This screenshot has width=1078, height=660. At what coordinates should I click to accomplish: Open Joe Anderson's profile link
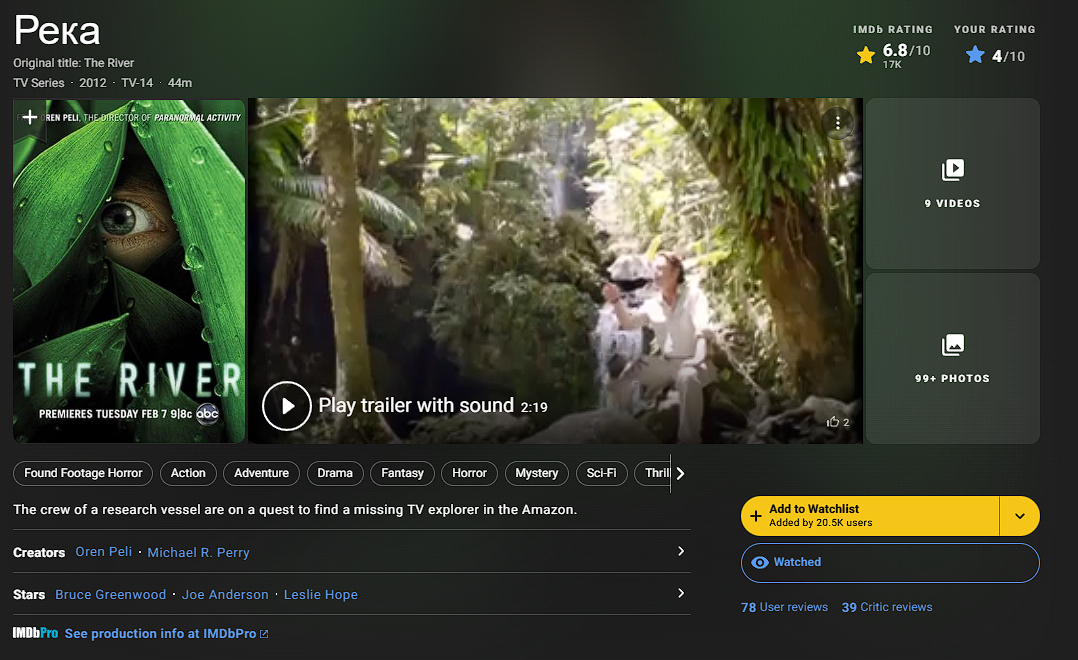[x=225, y=595]
